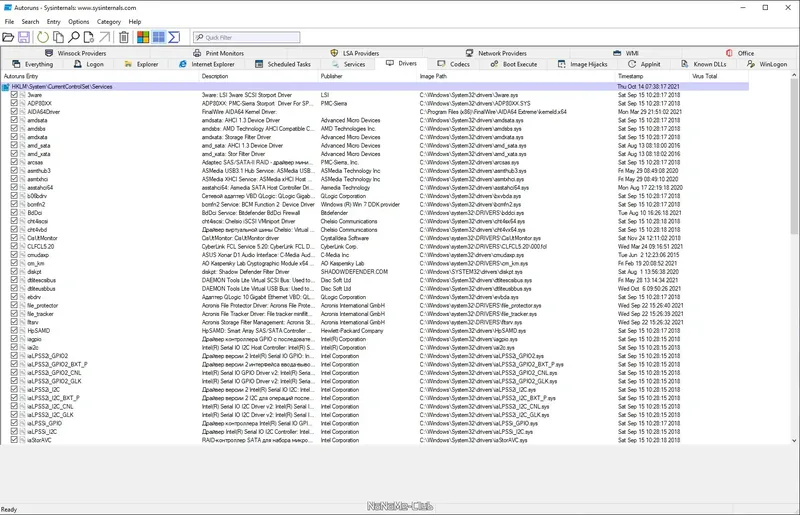Uncheck the file_protector entry

click(x=14, y=305)
